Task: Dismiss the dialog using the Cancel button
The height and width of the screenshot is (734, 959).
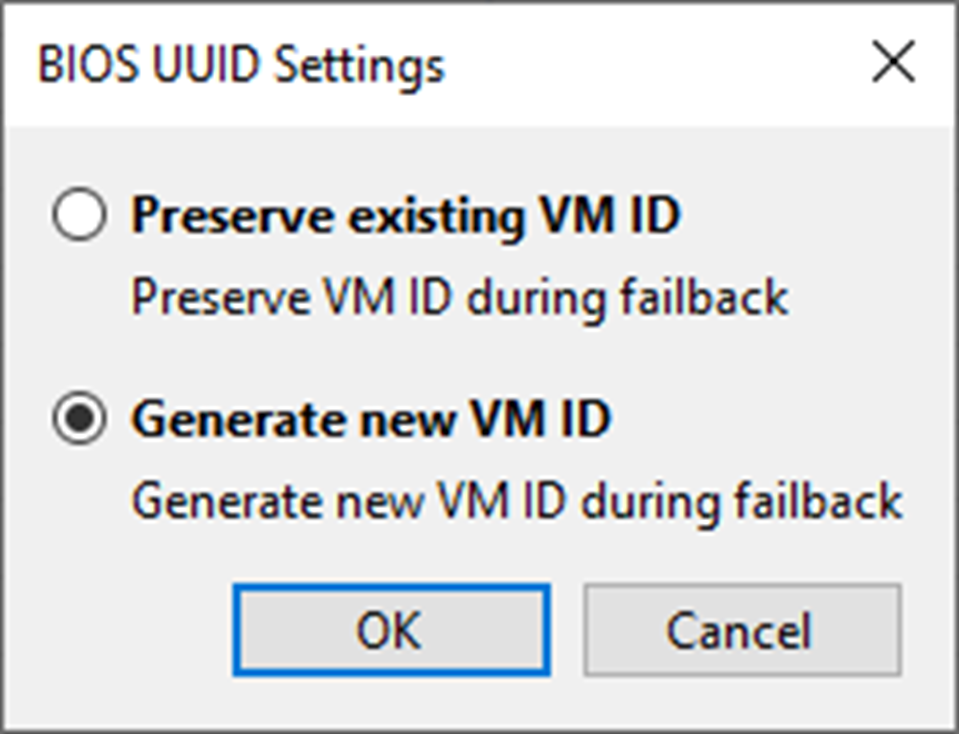Action: (742, 630)
